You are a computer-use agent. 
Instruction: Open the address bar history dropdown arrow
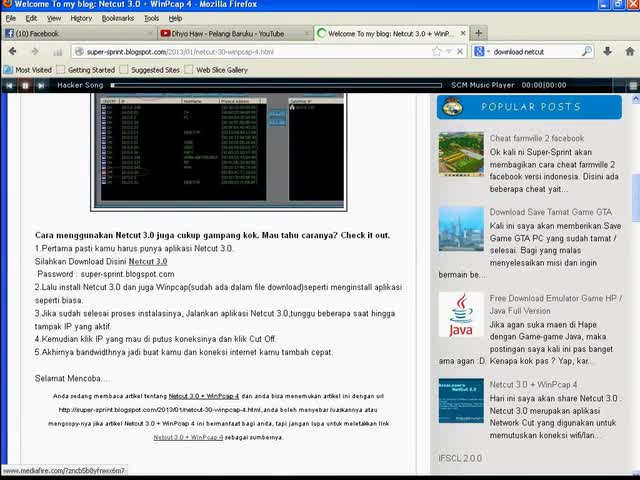click(x=449, y=51)
